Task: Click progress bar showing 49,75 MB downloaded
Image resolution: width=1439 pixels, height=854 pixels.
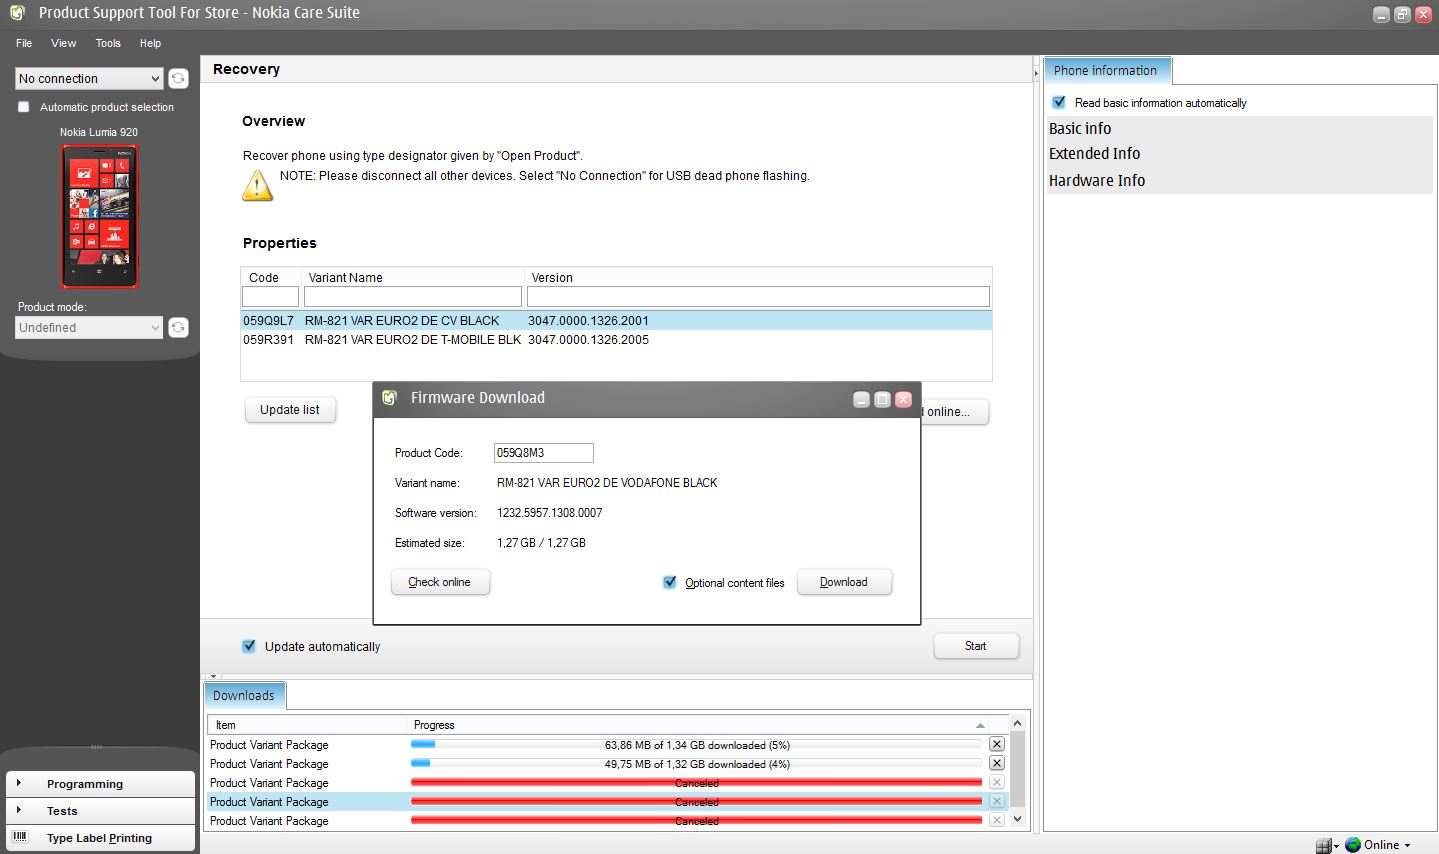Action: coord(697,764)
